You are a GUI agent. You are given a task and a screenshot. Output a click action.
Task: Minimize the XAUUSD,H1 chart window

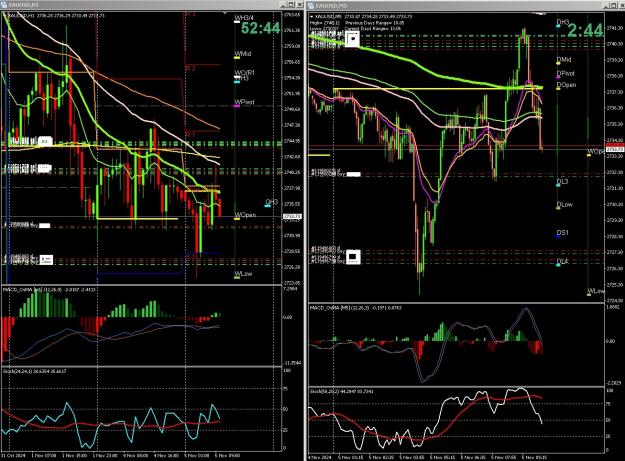click(283, 5)
